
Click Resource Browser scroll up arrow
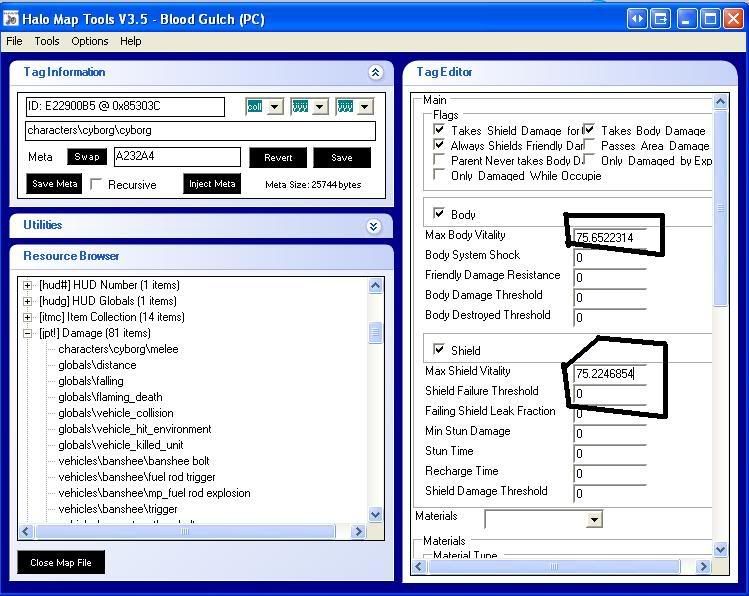(375, 286)
